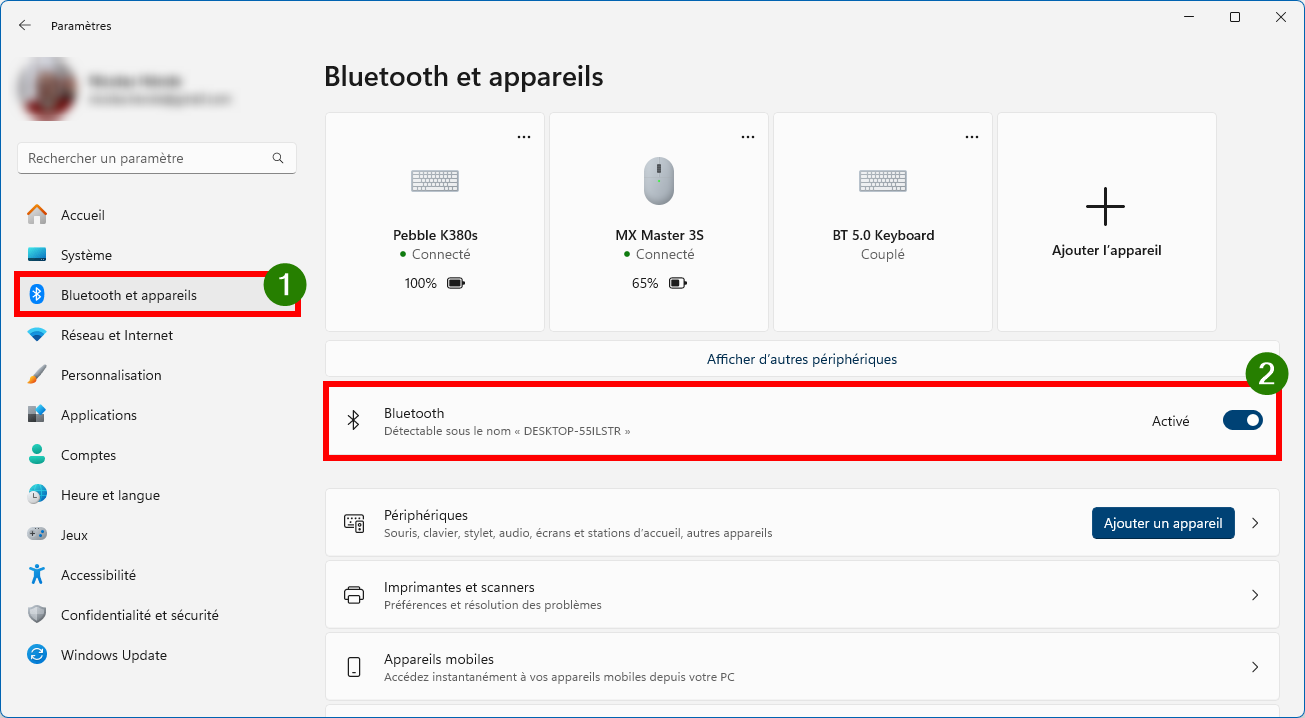Click the back arrow in title bar
The height and width of the screenshot is (718, 1305).
pos(25,26)
